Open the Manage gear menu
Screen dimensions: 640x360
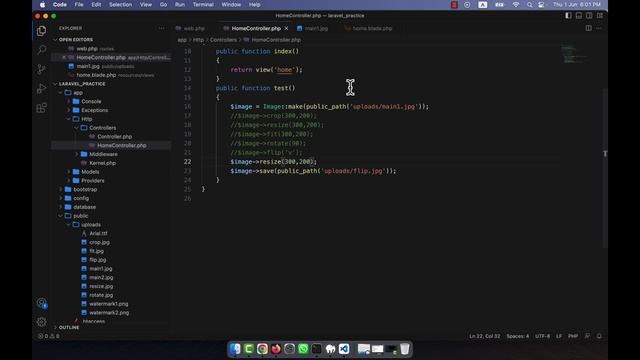click(41, 322)
